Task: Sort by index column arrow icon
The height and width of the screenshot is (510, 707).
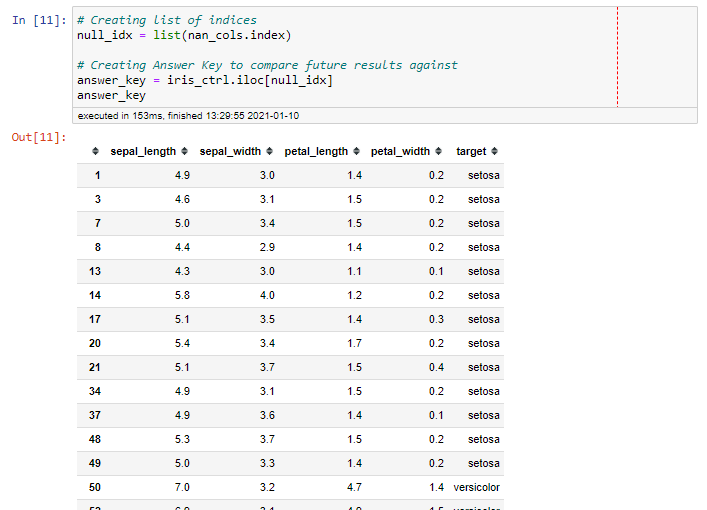Action: 95,152
